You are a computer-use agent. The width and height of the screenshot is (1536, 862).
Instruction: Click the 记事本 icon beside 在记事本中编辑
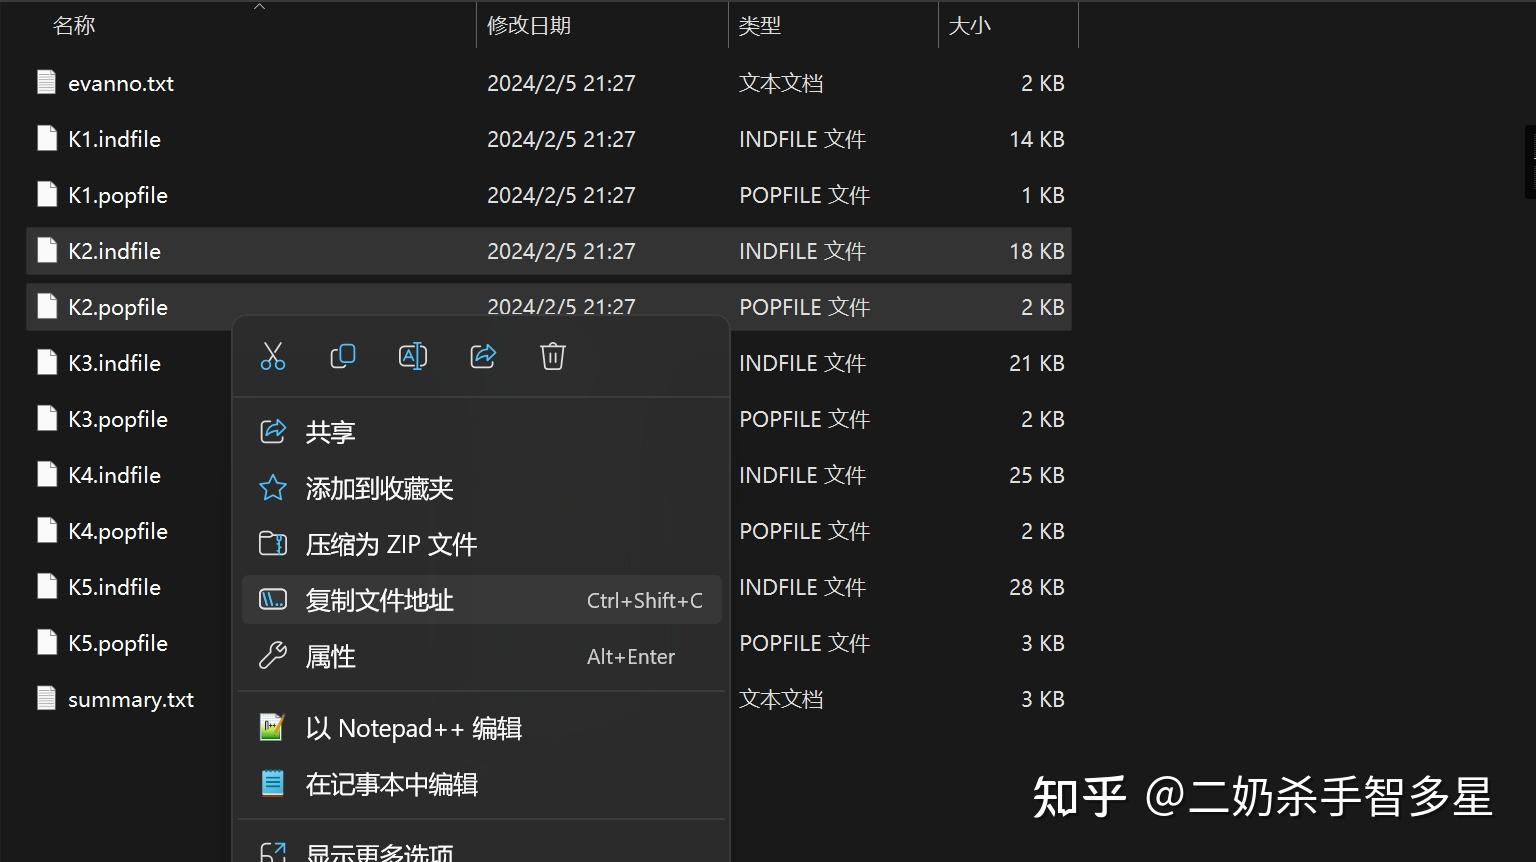pos(272,784)
